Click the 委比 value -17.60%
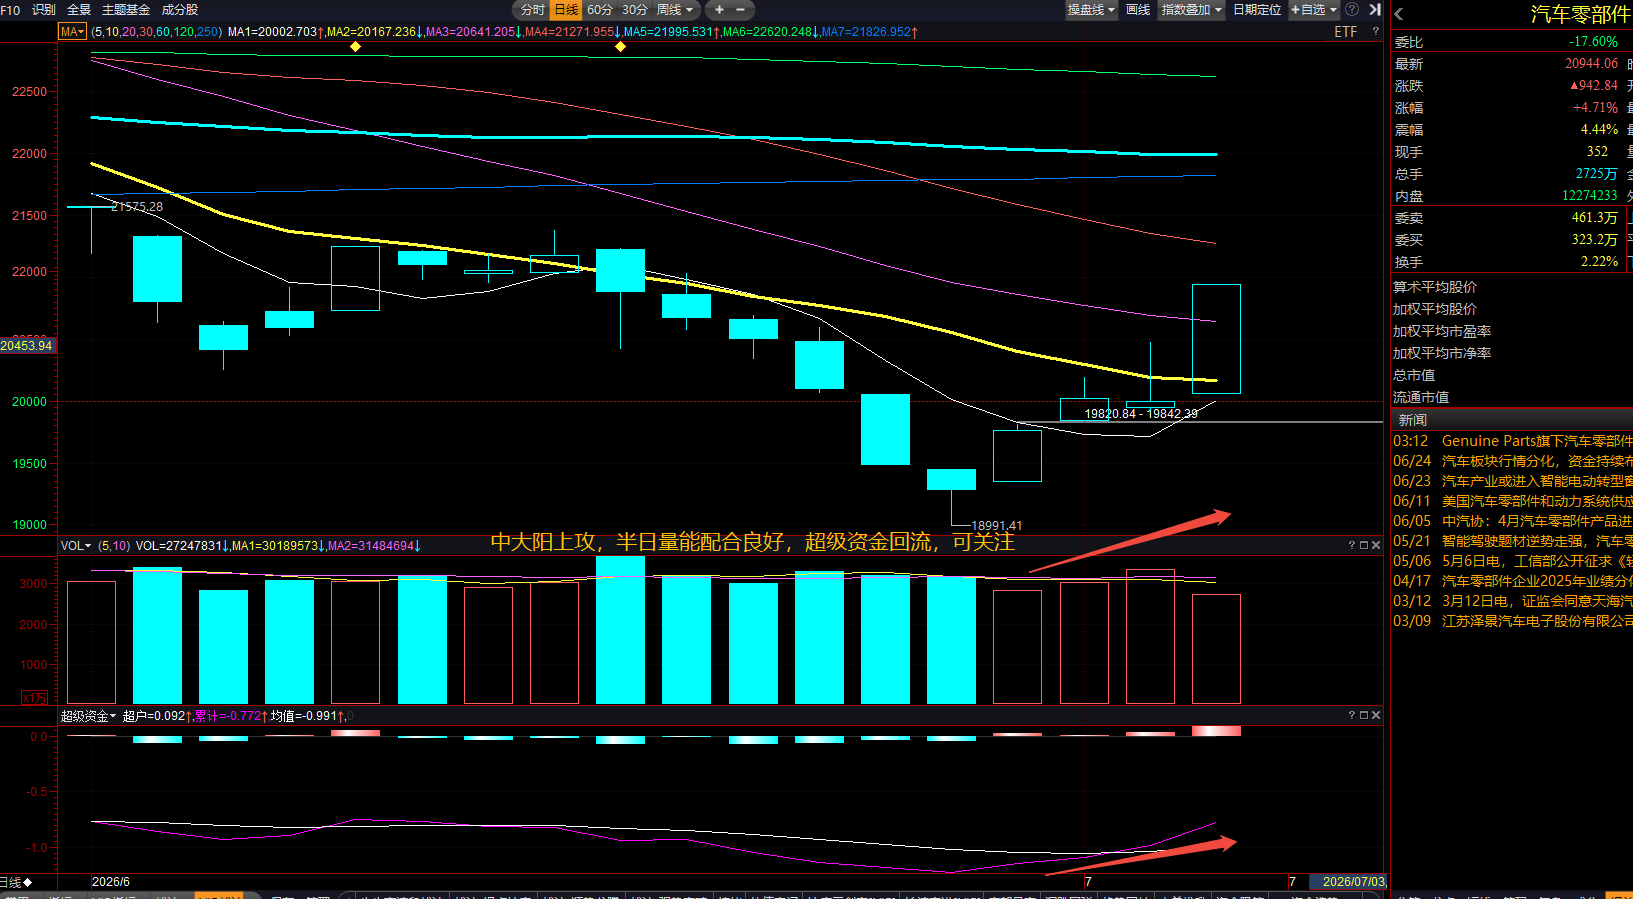 pos(1593,41)
